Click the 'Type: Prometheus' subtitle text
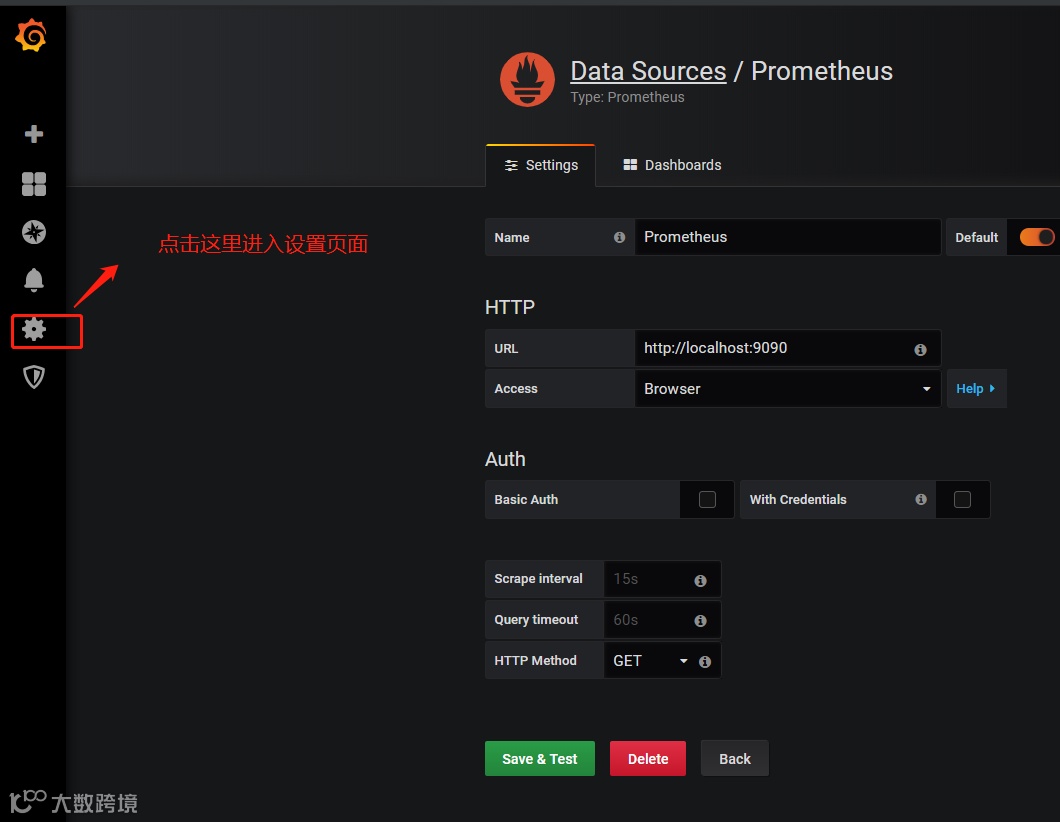 [x=627, y=97]
